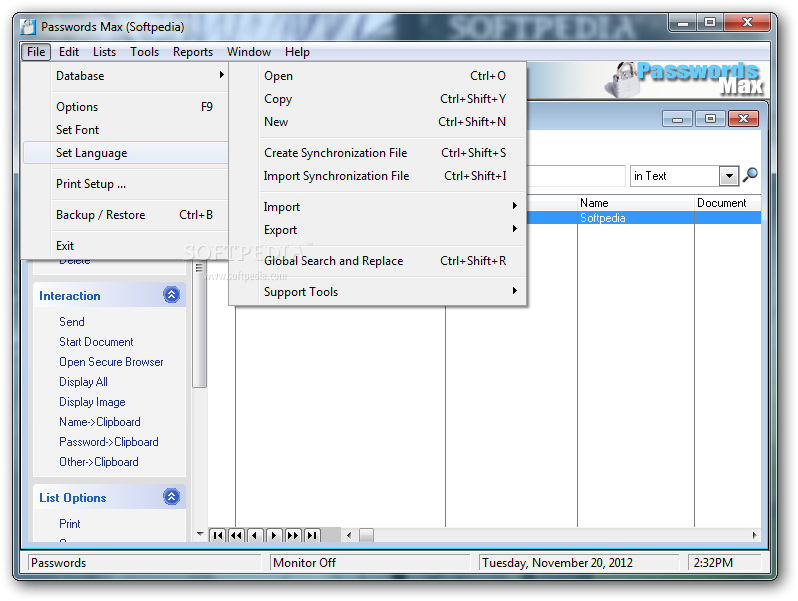Click Password->Clipboard link
798x601 pixels.
[x=108, y=442]
